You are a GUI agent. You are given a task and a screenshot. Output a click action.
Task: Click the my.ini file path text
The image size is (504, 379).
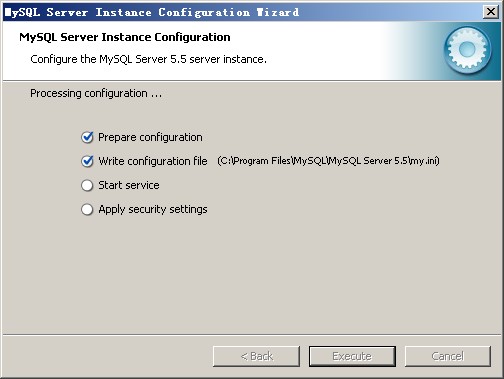tap(328, 161)
